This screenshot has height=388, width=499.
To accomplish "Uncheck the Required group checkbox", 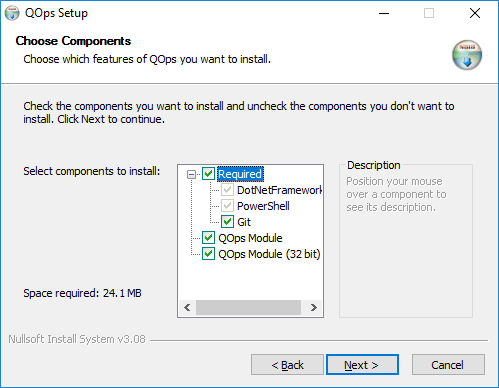I will pos(209,174).
